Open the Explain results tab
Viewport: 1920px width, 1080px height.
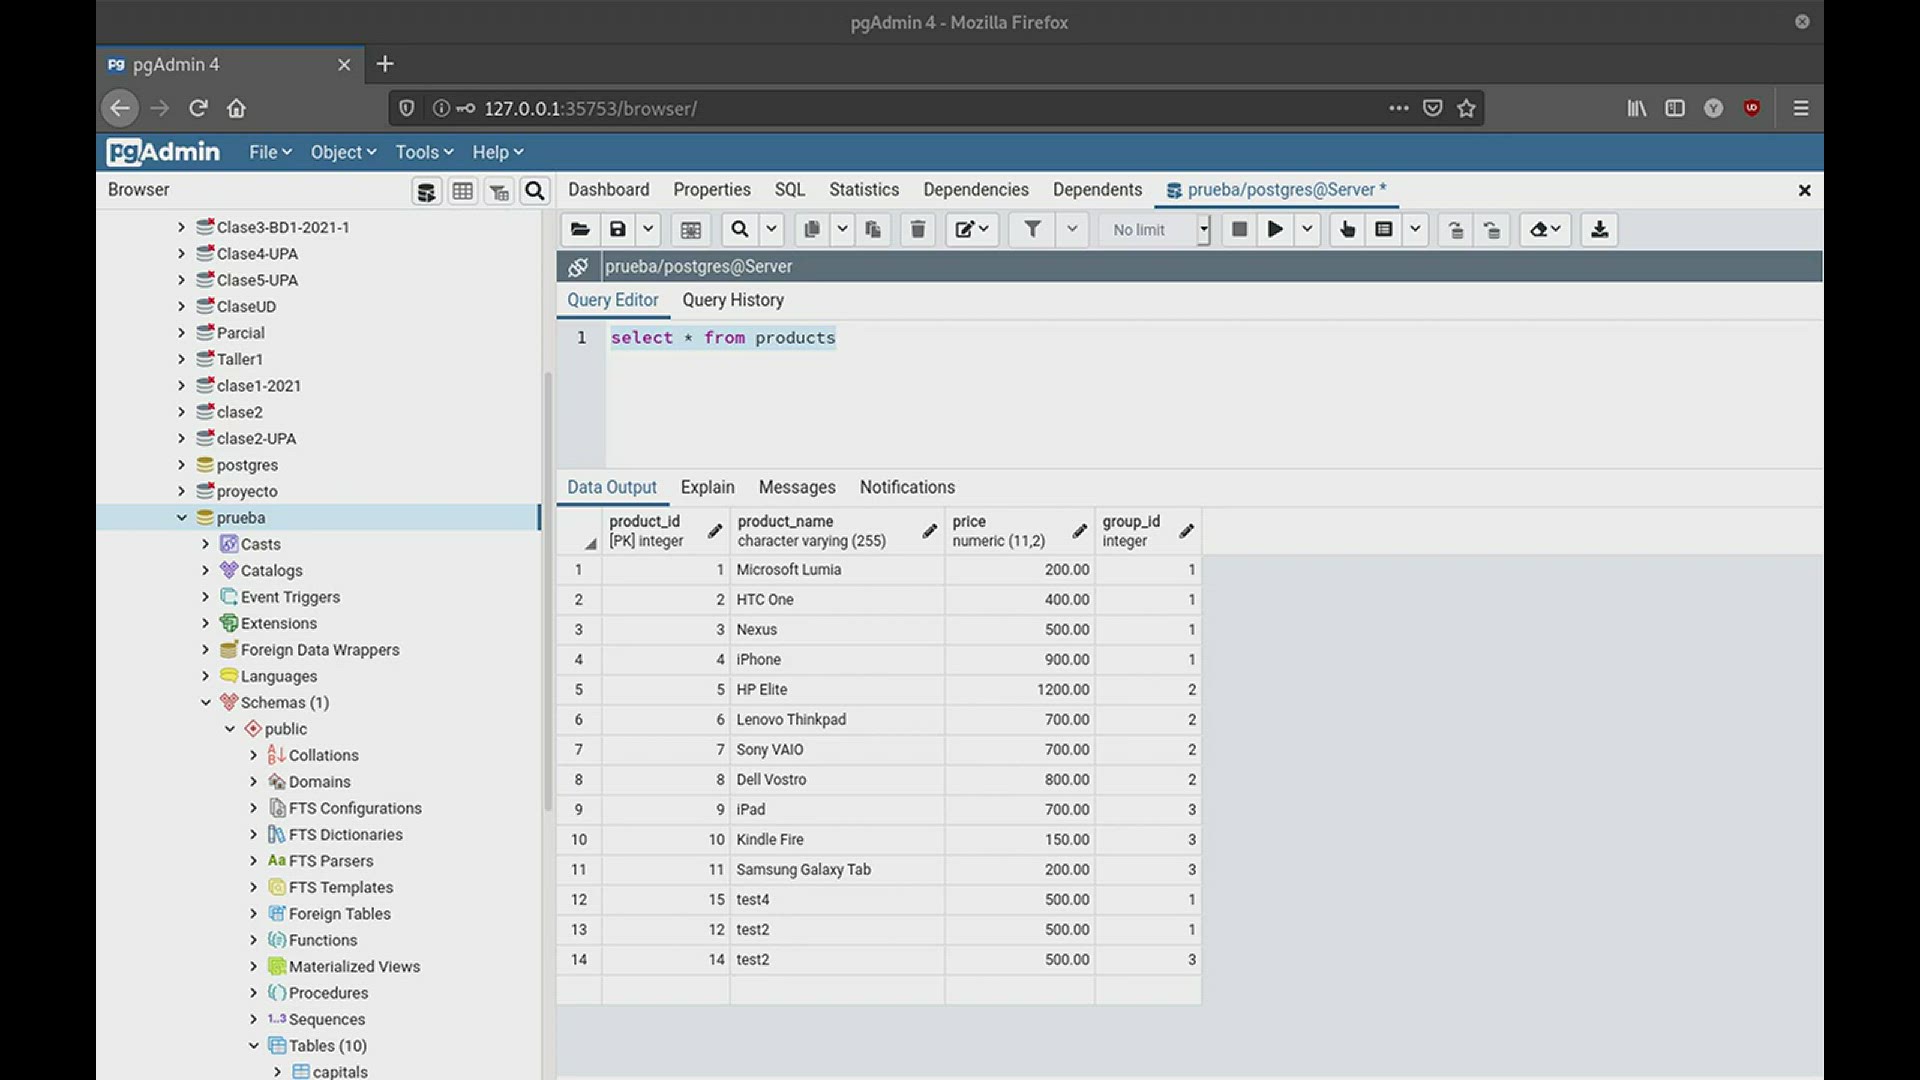coord(707,487)
